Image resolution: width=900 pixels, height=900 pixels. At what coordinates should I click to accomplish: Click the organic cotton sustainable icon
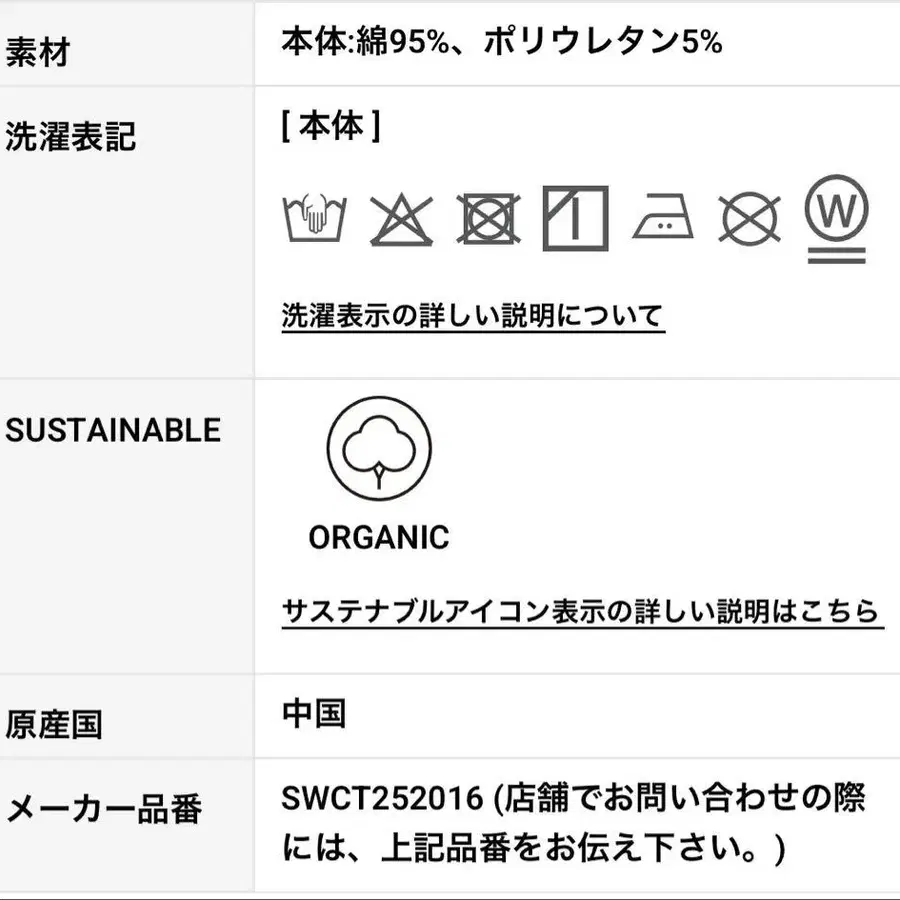pyautogui.click(x=379, y=448)
